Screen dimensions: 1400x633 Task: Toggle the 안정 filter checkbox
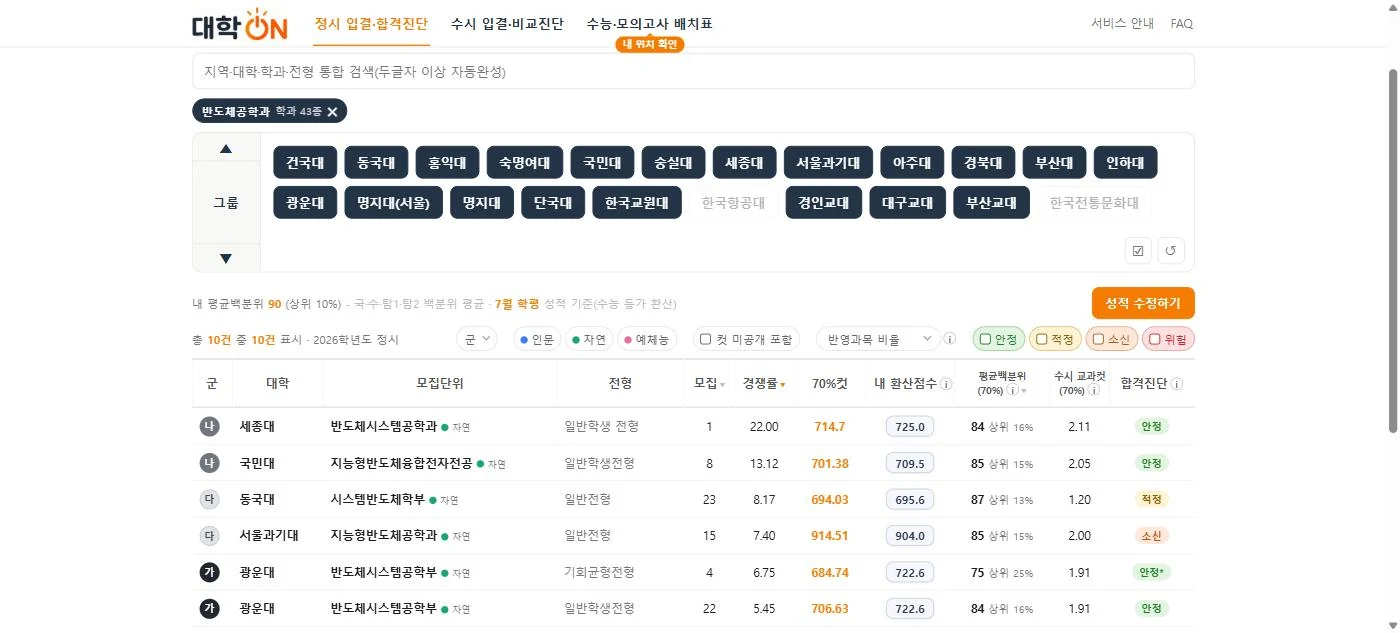point(985,339)
